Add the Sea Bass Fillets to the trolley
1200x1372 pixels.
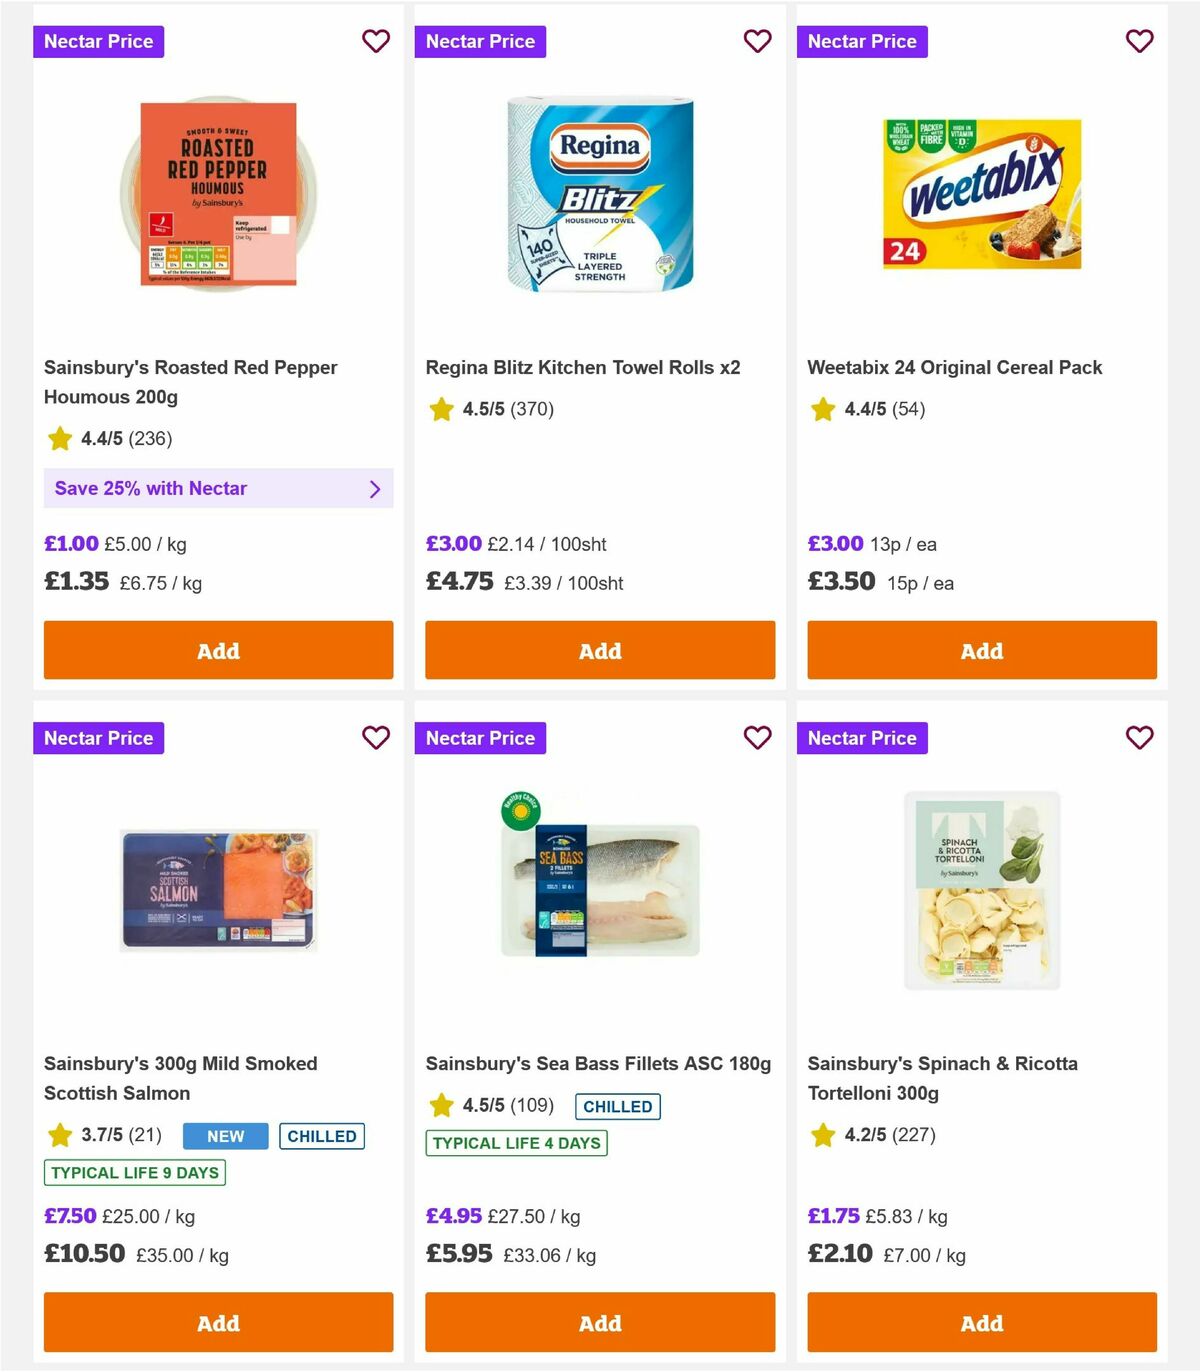click(599, 1322)
